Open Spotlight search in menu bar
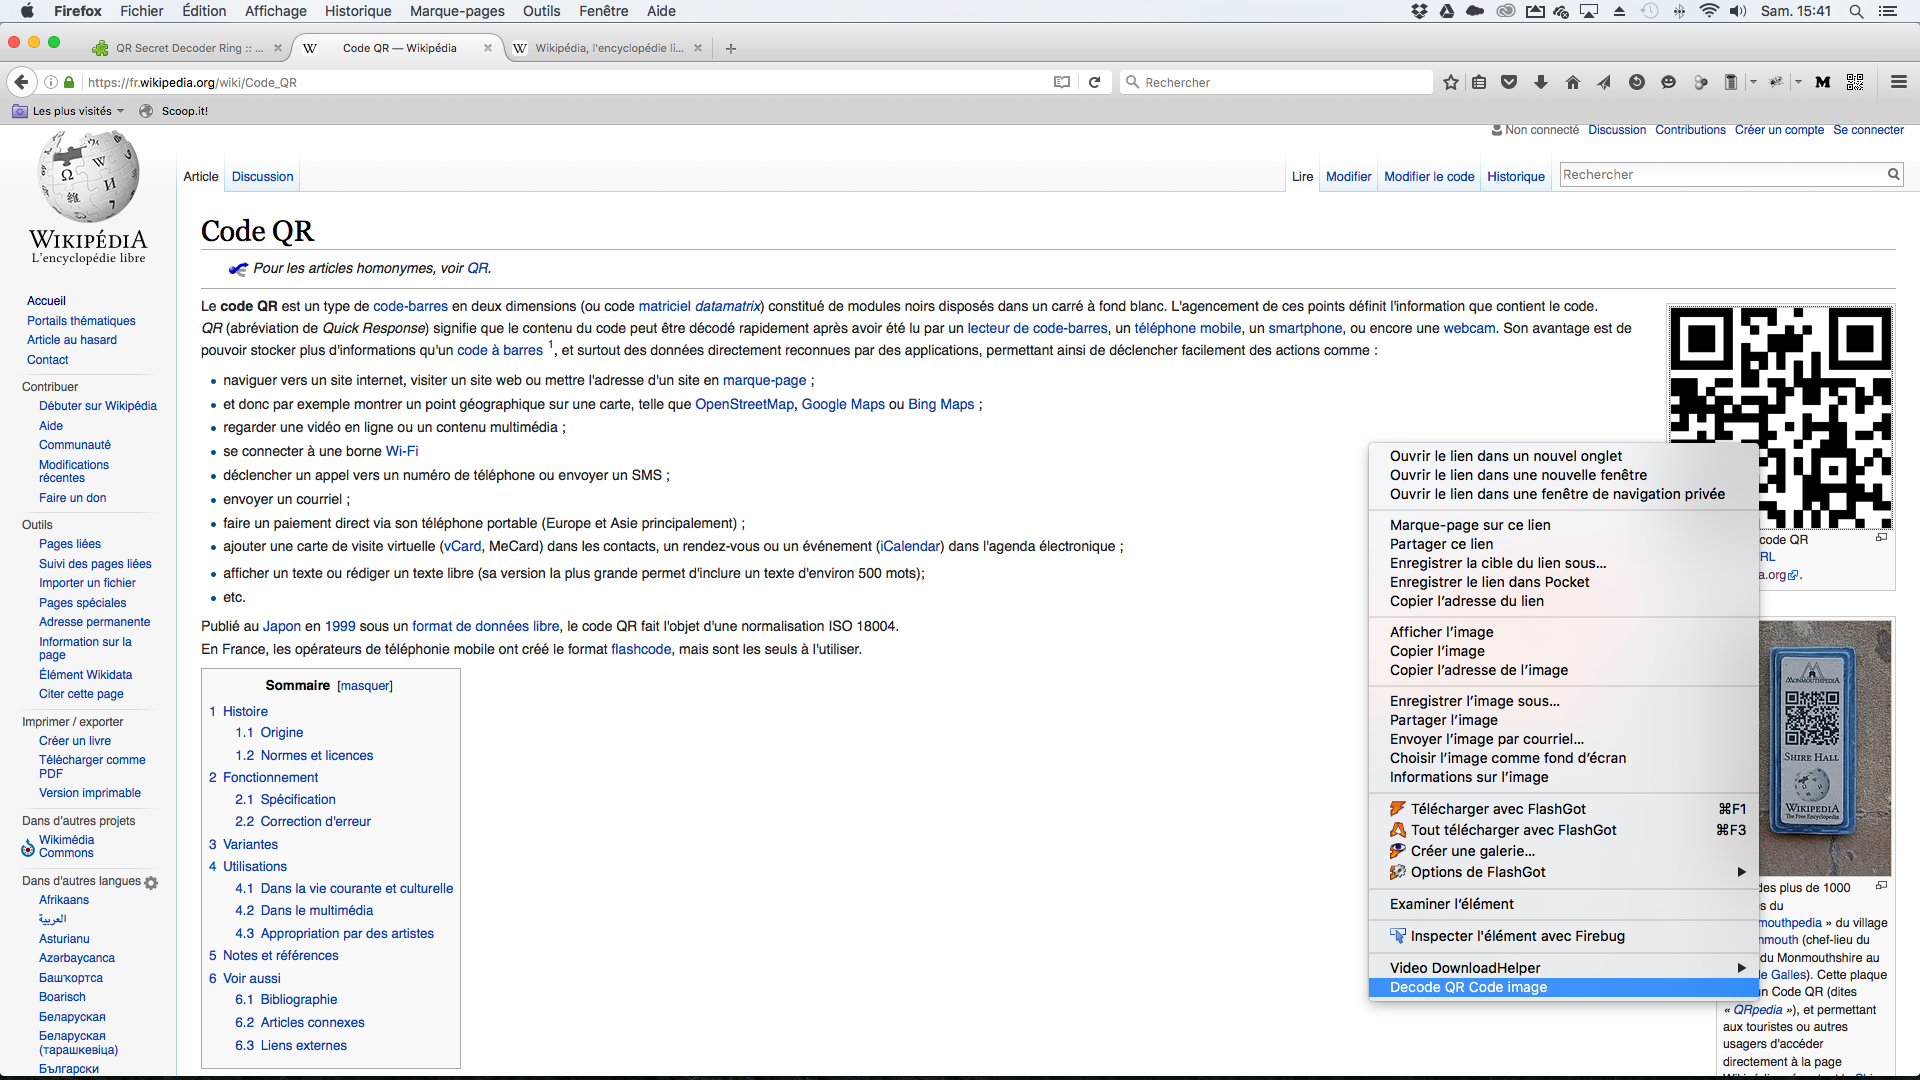The height and width of the screenshot is (1080, 1920). tap(1856, 11)
